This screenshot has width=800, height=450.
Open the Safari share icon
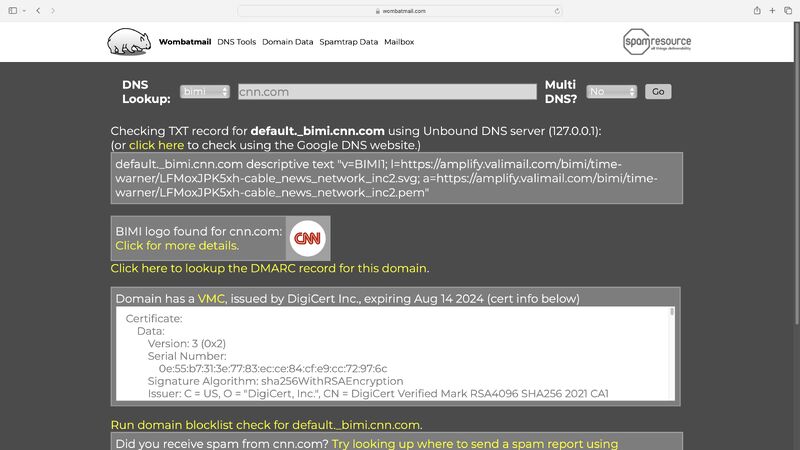coord(757,11)
